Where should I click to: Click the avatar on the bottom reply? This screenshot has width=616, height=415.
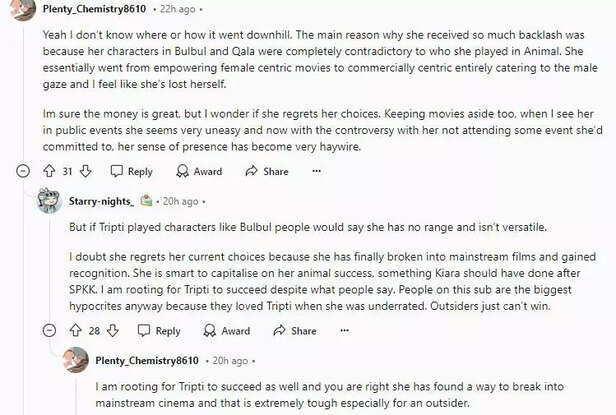tap(75, 360)
